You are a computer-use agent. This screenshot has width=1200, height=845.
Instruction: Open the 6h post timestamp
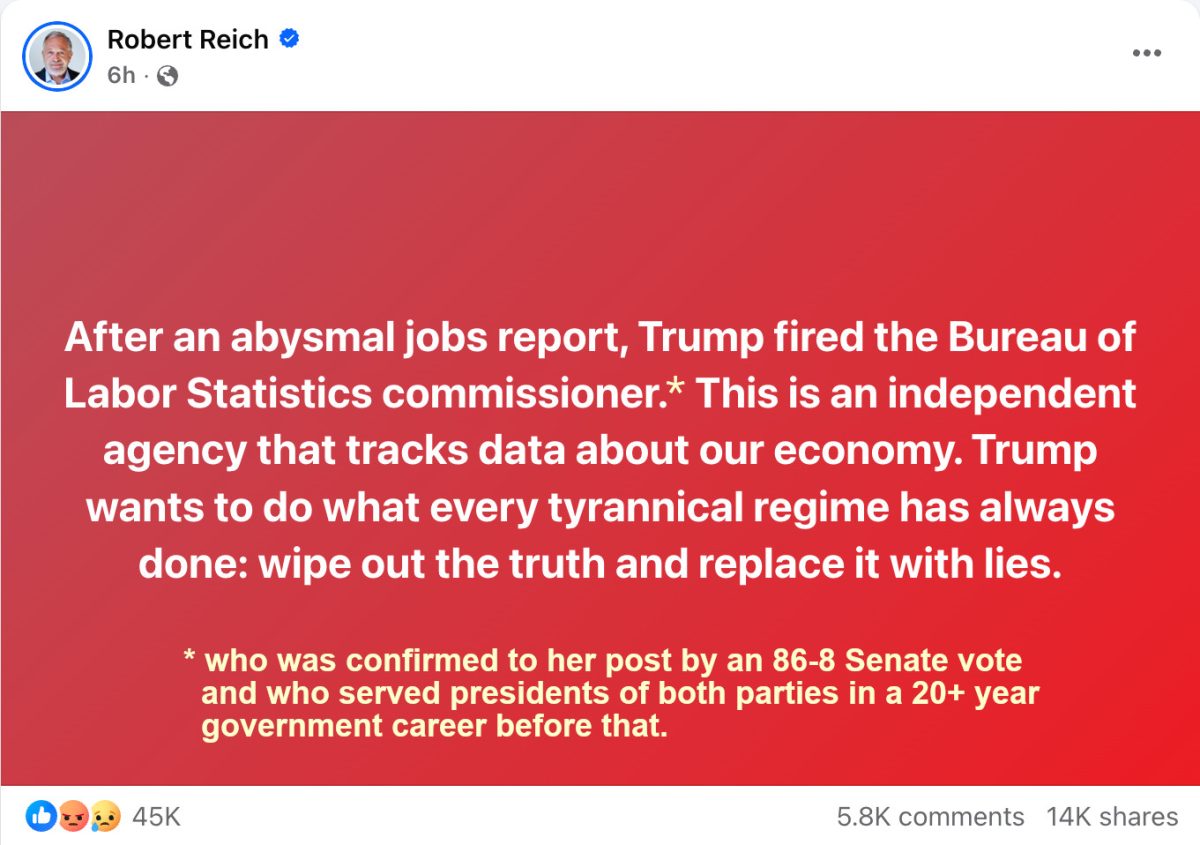click(121, 75)
